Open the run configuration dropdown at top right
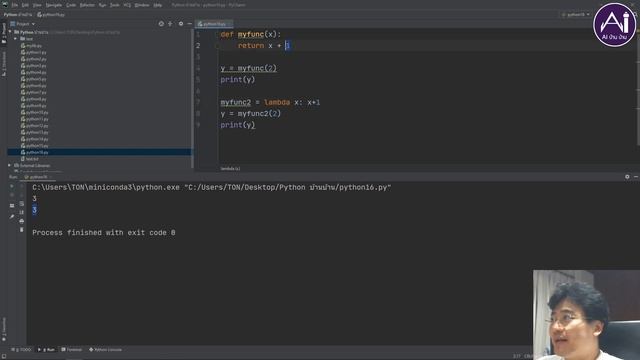640x360 pixels. click(x=576, y=15)
